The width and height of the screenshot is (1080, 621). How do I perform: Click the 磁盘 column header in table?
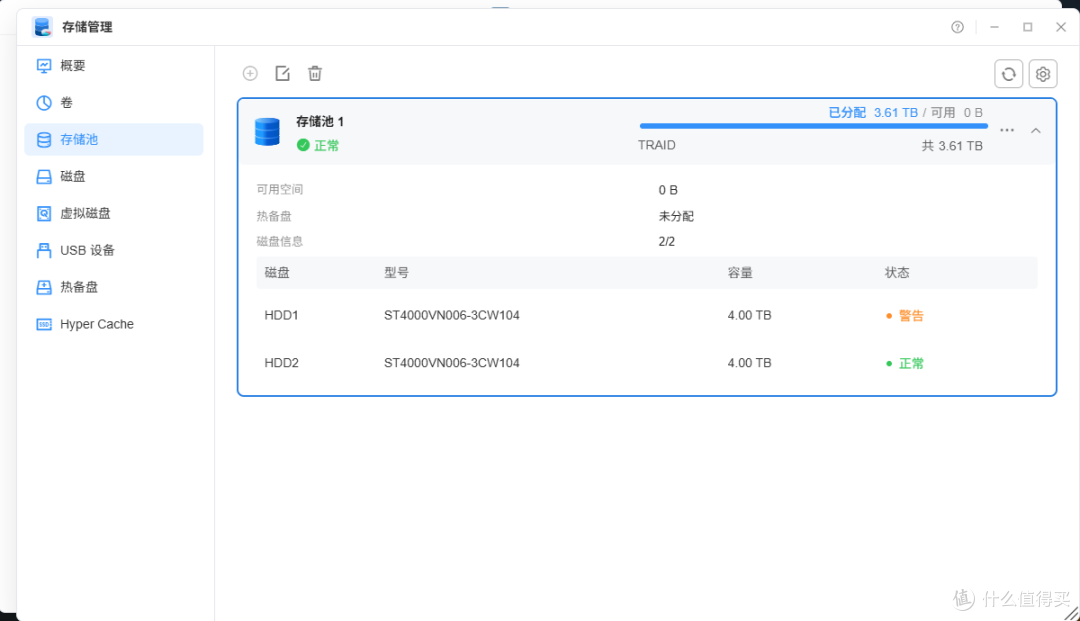277,273
